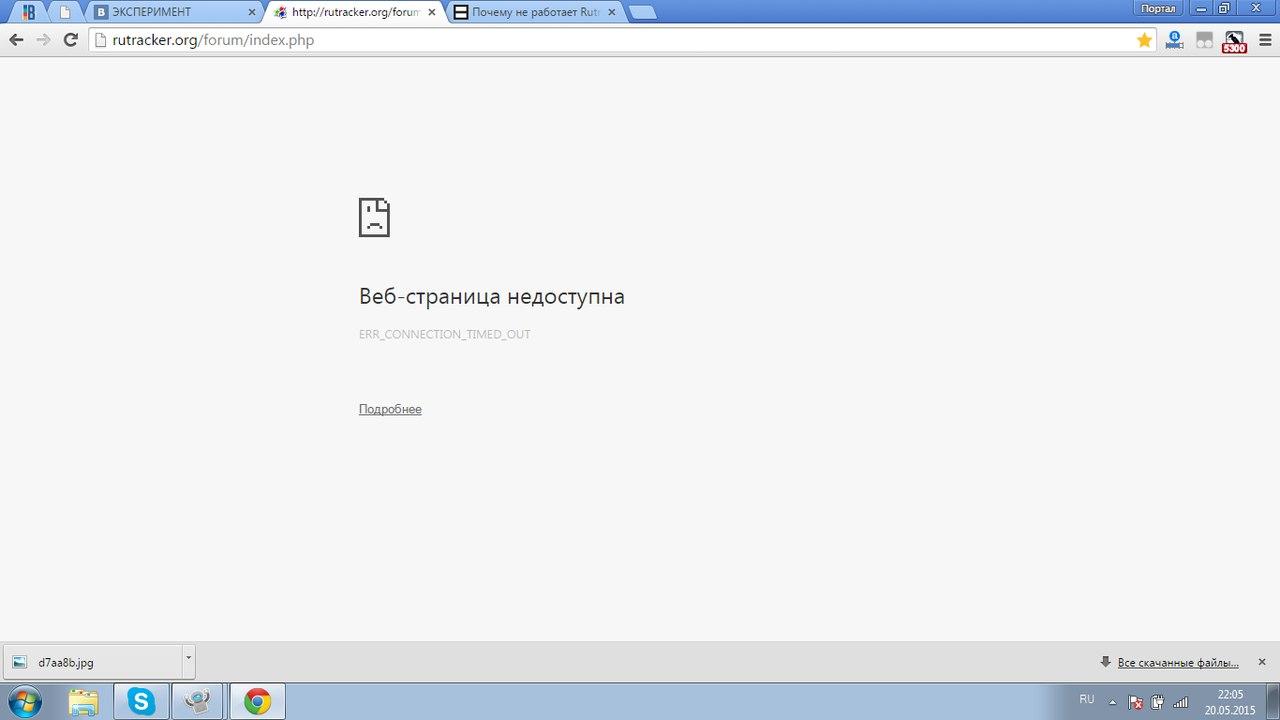
Task: Open the gray utility app in taskbar
Action: tap(198, 701)
